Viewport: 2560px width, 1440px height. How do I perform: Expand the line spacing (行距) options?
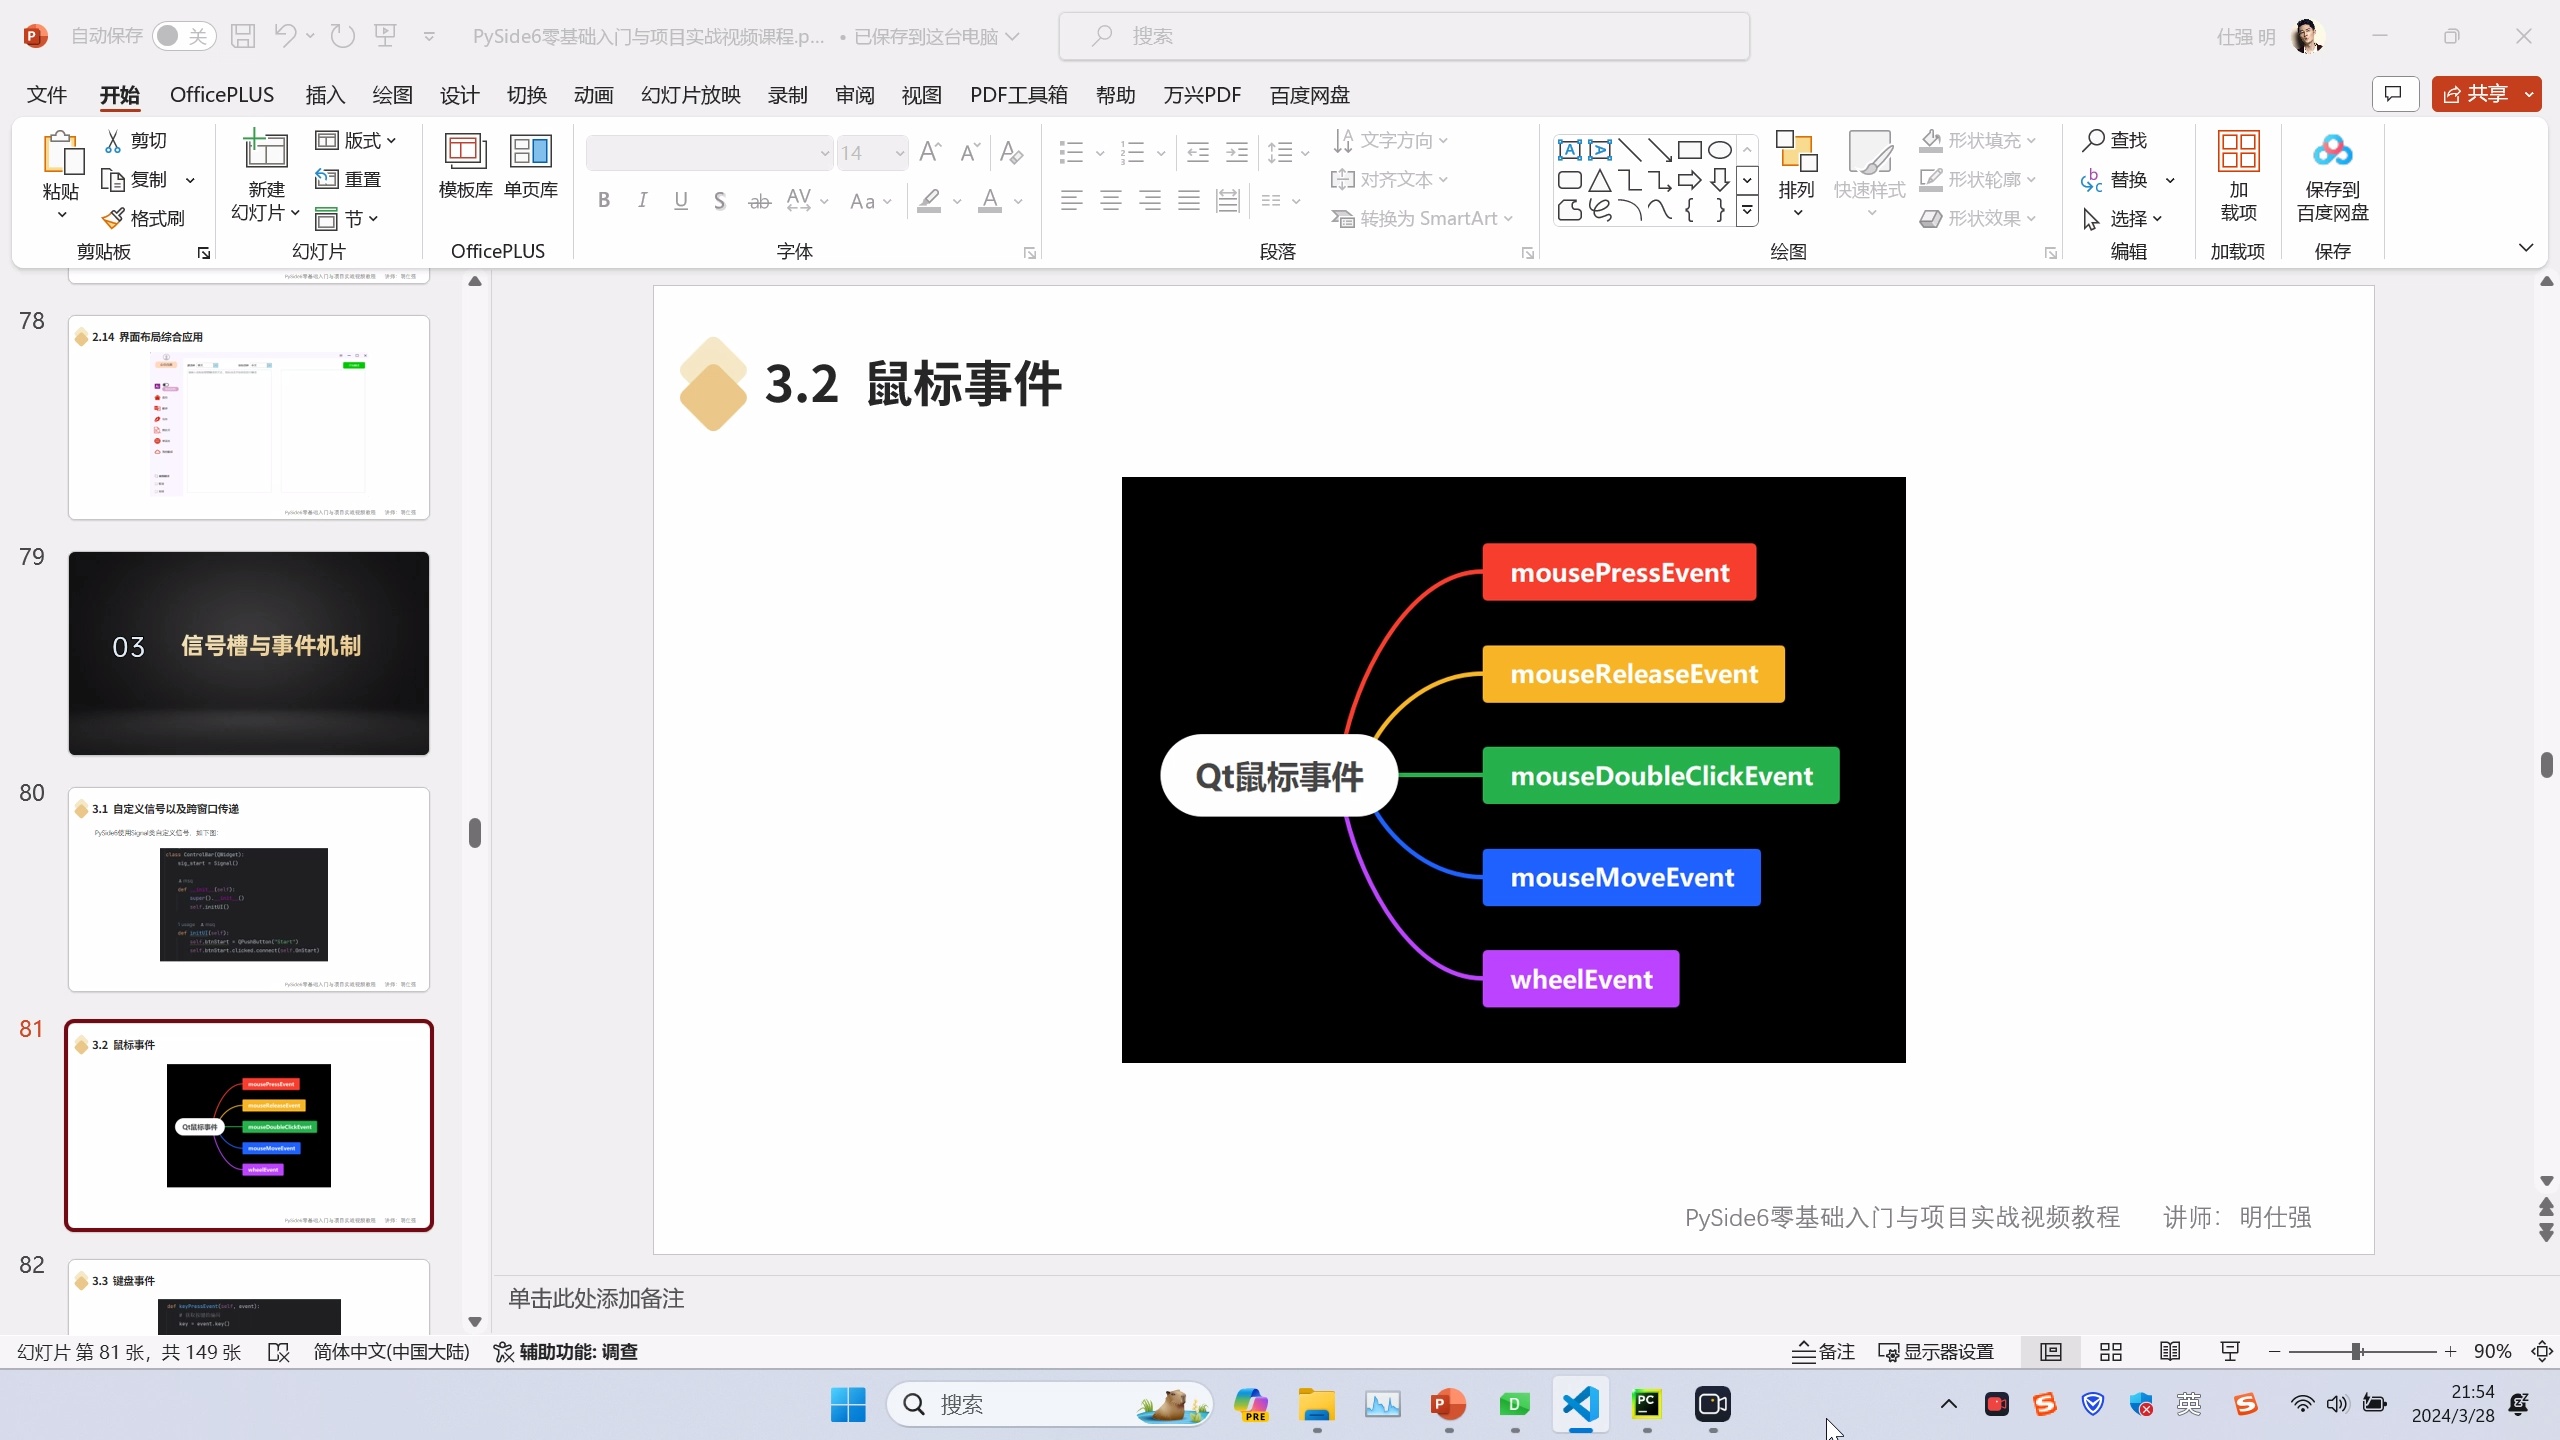(x=1288, y=152)
